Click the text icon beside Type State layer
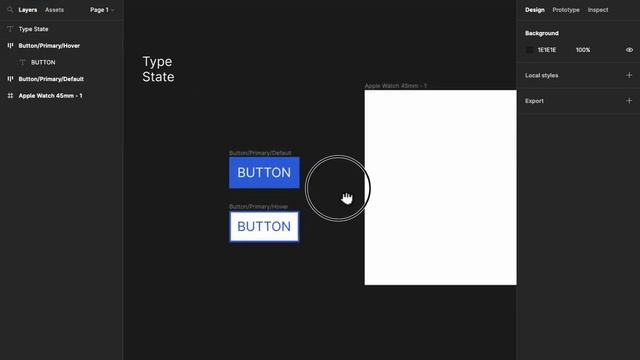The height and width of the screenshot is (360, 640). (x=10, y=29)
